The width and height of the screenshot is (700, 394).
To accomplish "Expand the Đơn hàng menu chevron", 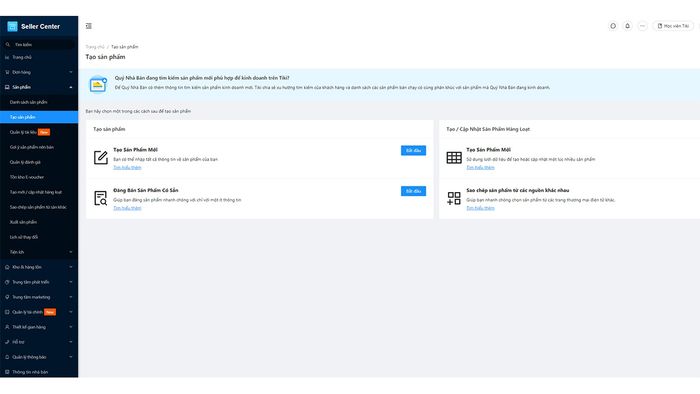I will 71,72.
